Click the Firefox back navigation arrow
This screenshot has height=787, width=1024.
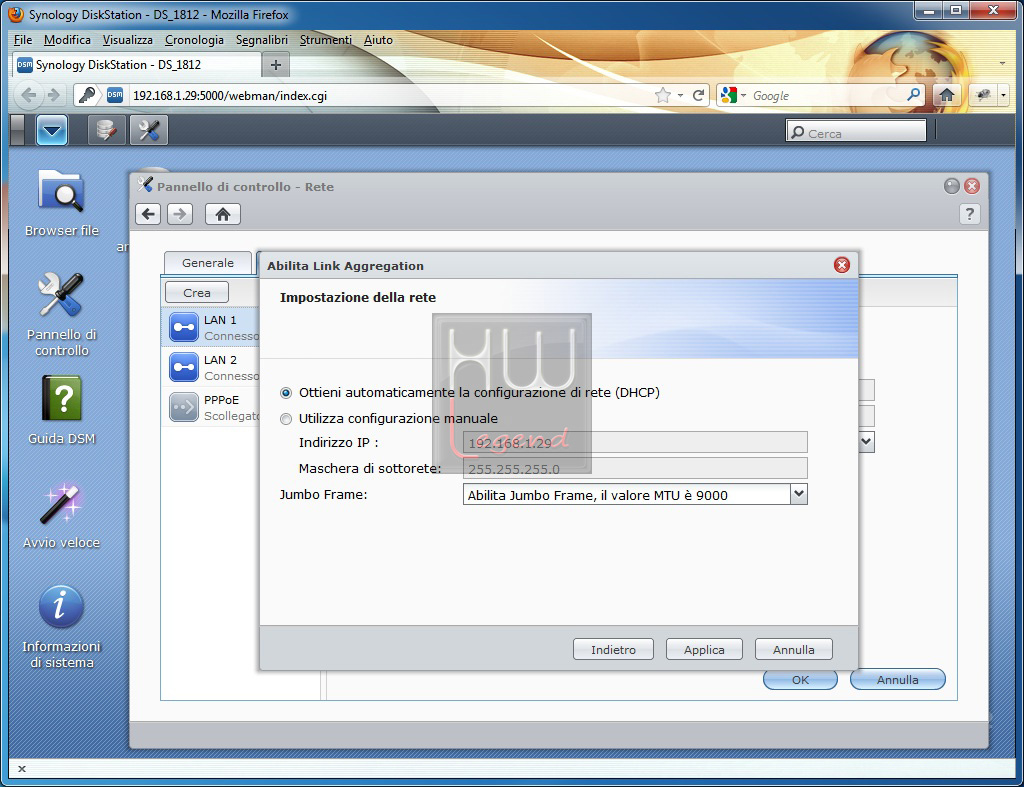pos(28,95)
